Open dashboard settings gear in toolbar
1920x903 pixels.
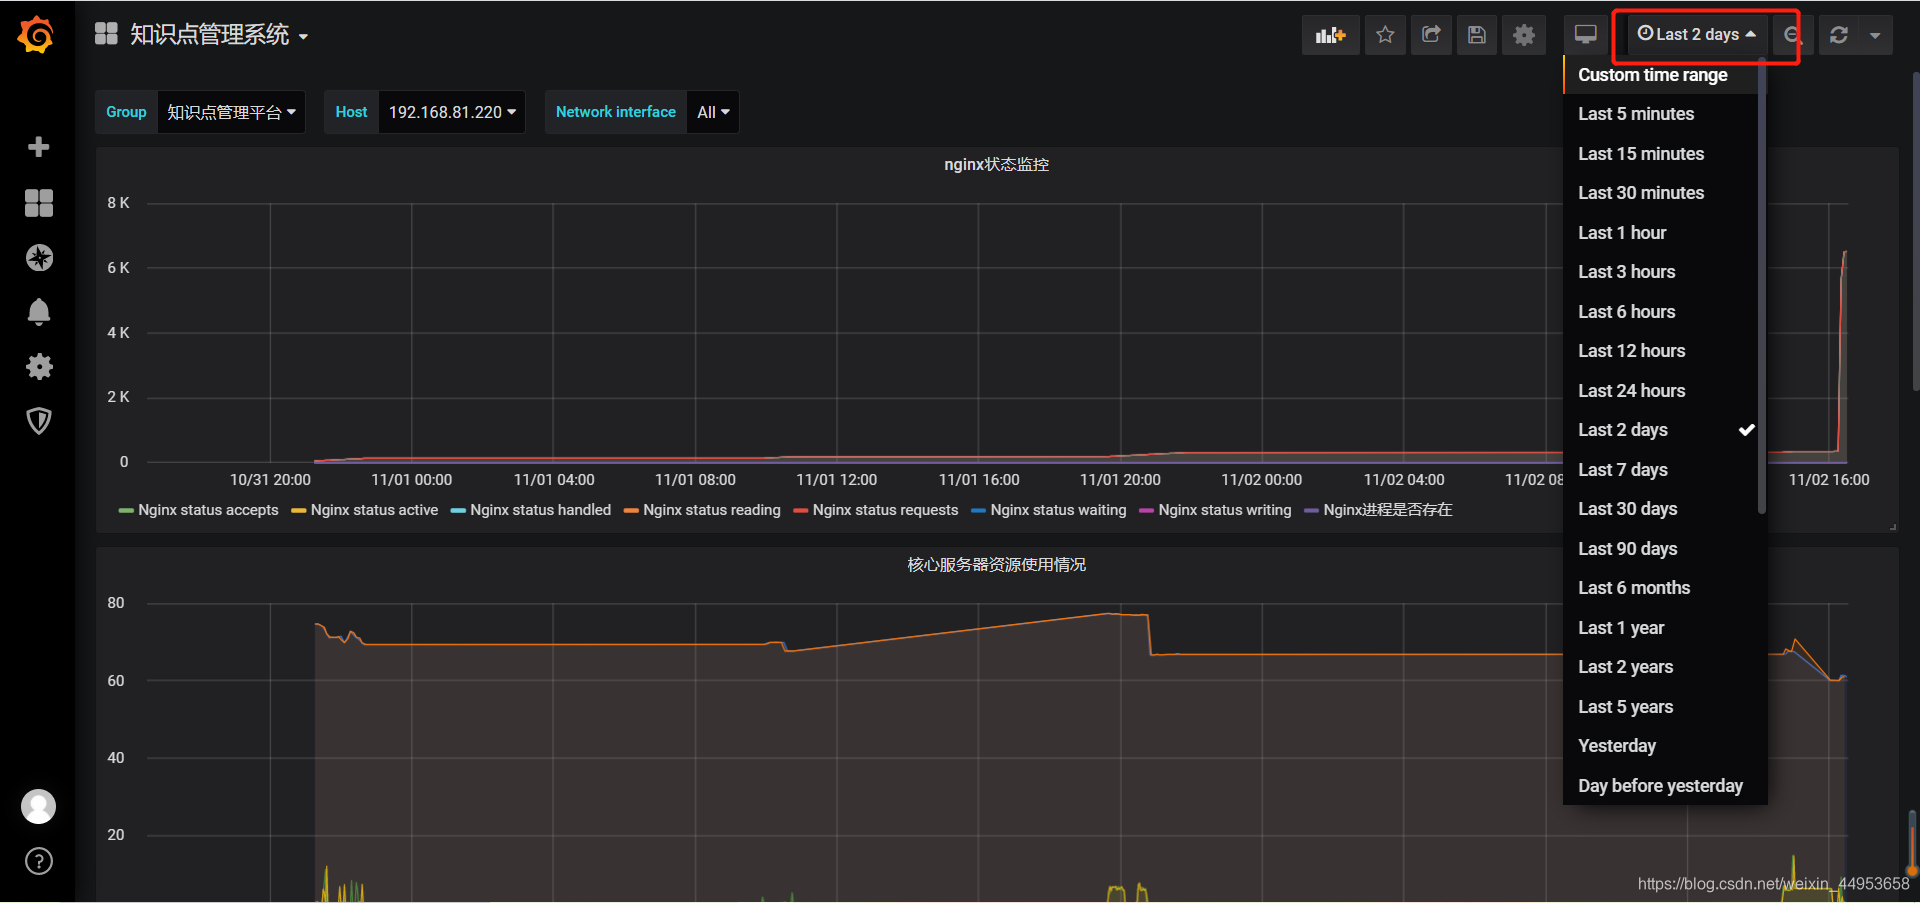tap(1524, 35)
